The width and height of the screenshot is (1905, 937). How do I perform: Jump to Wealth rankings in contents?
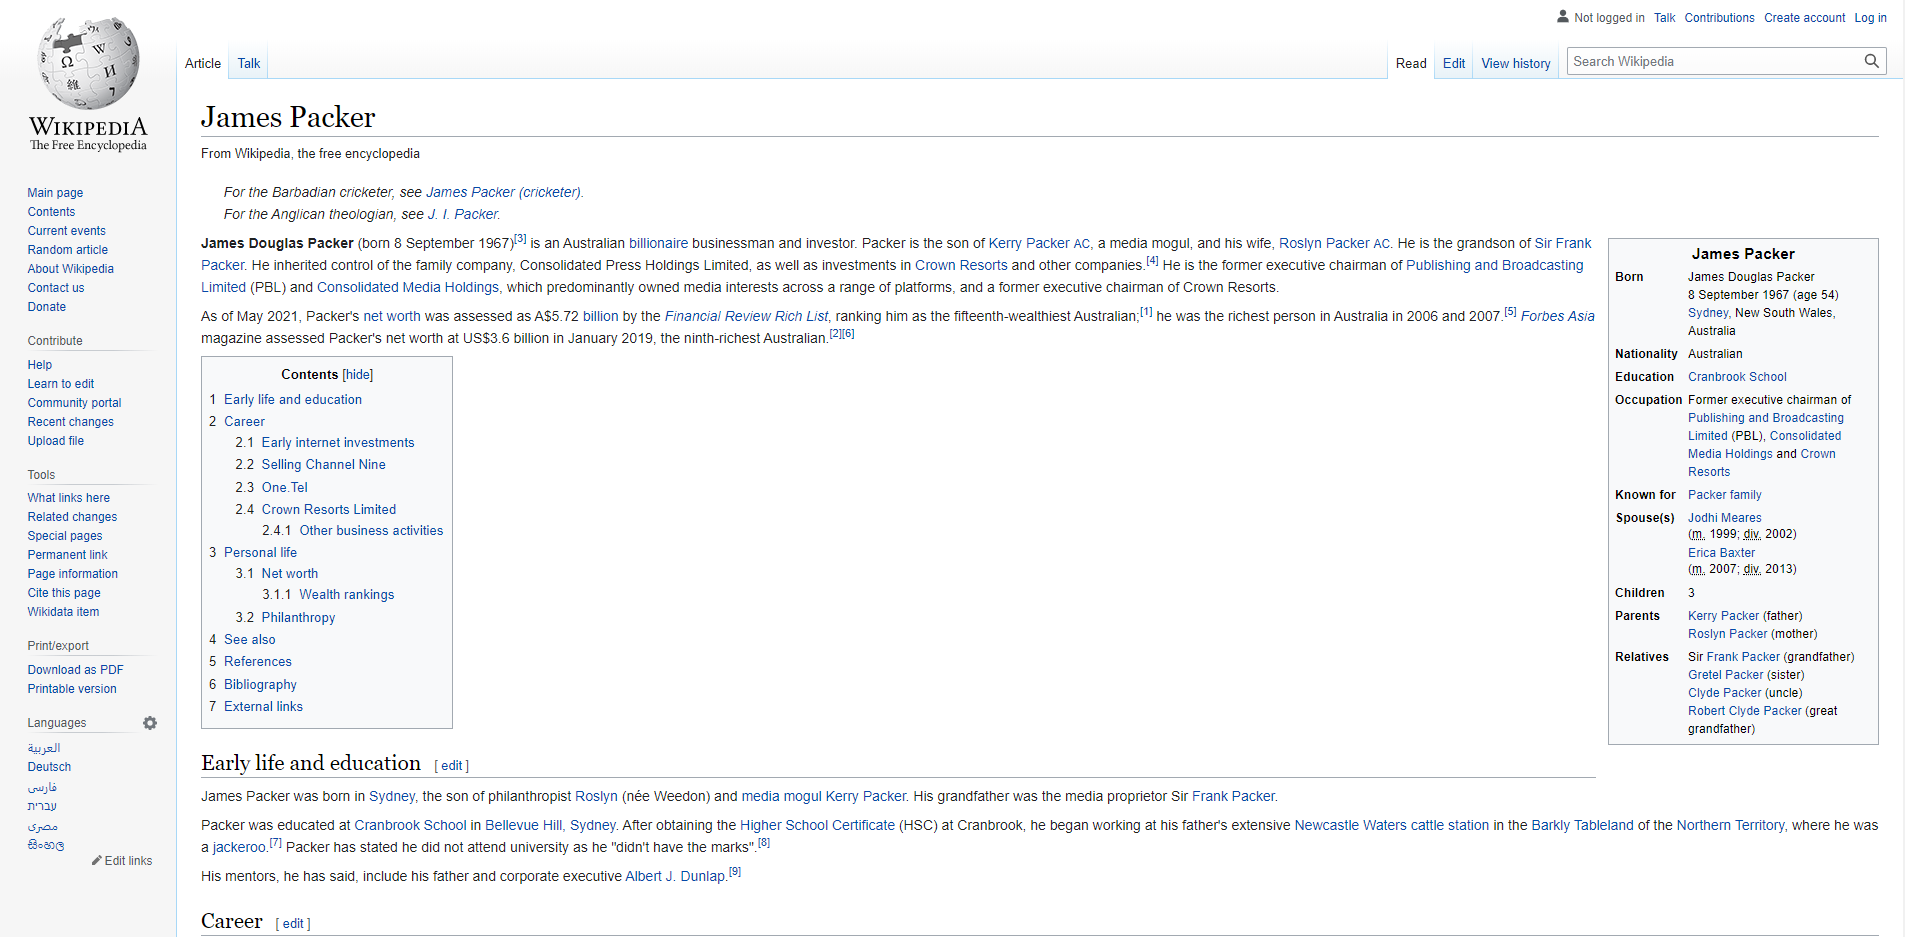[346, 594]
